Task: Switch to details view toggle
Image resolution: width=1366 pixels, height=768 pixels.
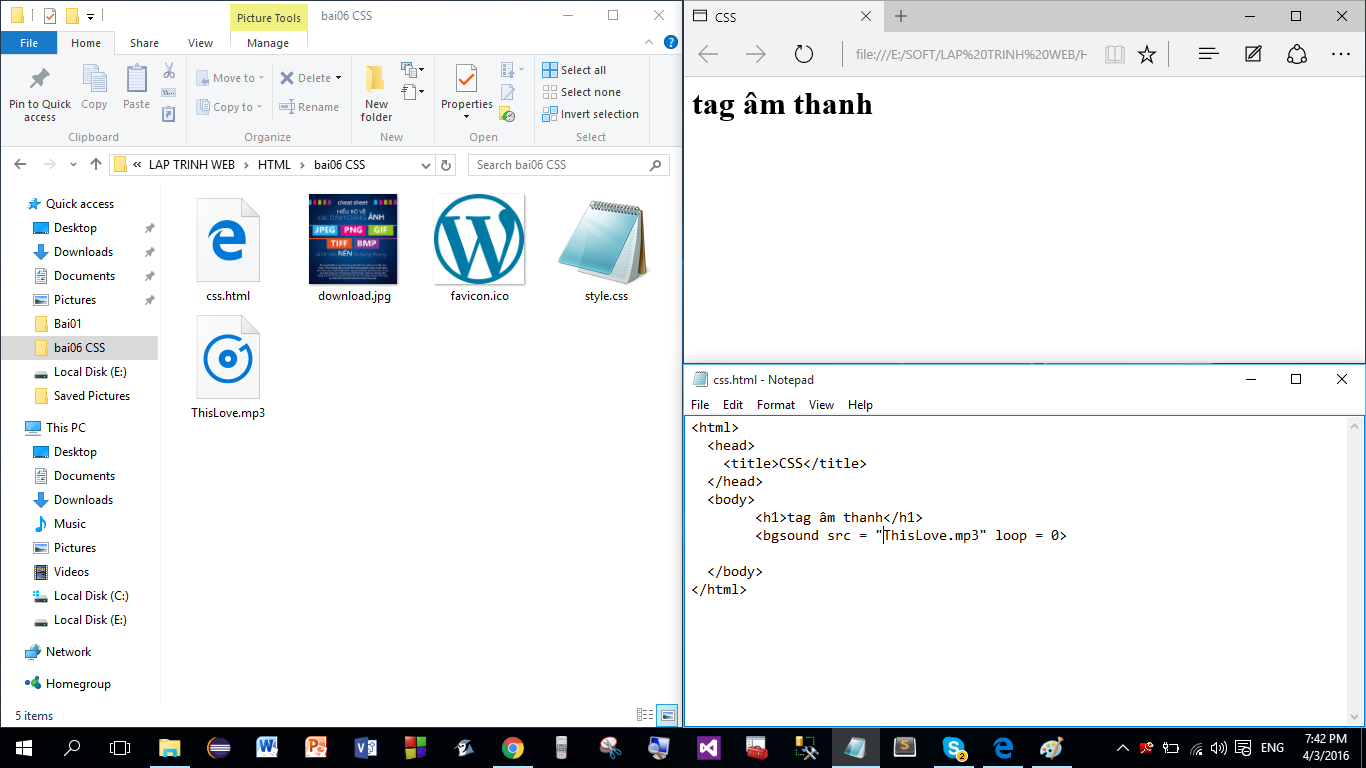Action: (x=645, y=715)
